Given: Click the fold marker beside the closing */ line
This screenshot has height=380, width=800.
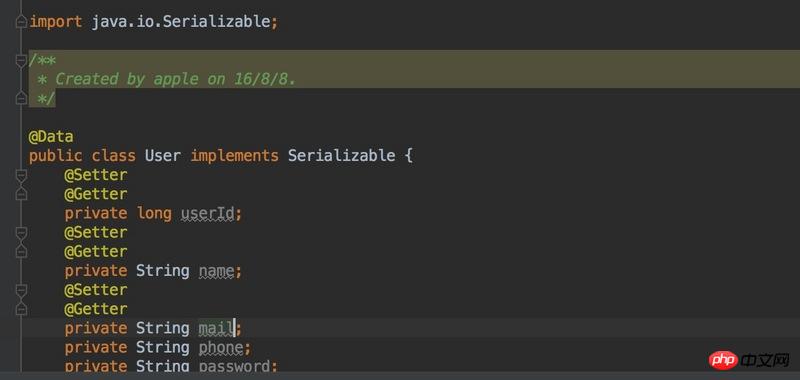Looking at the screenshot, I should point(21,98).
